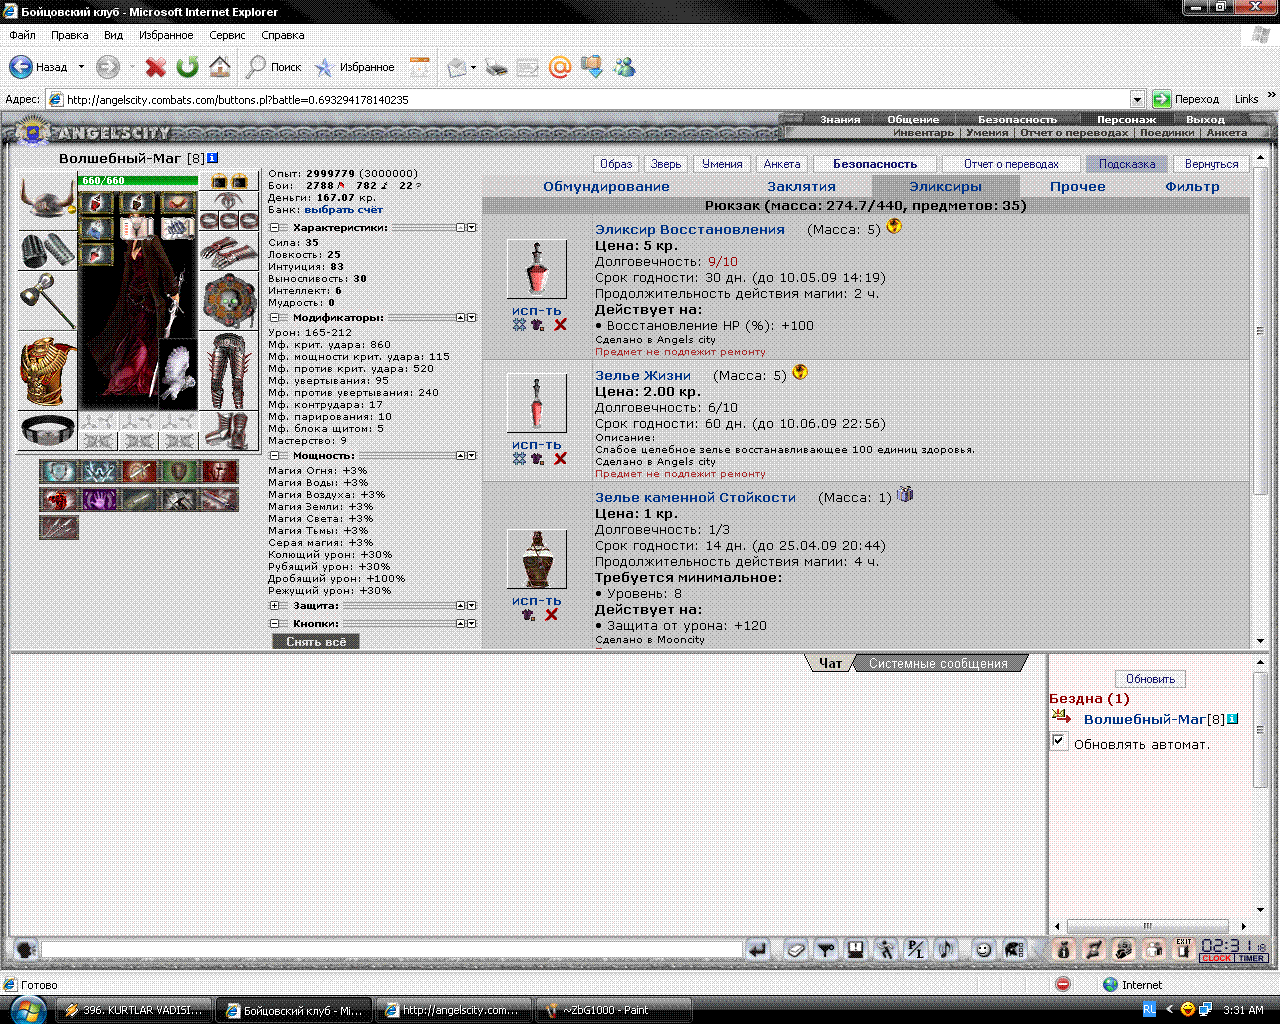1280x1024 pixels.
Task: Click the Internet Explorer Refresh button
Action: [x=187, y=67]
